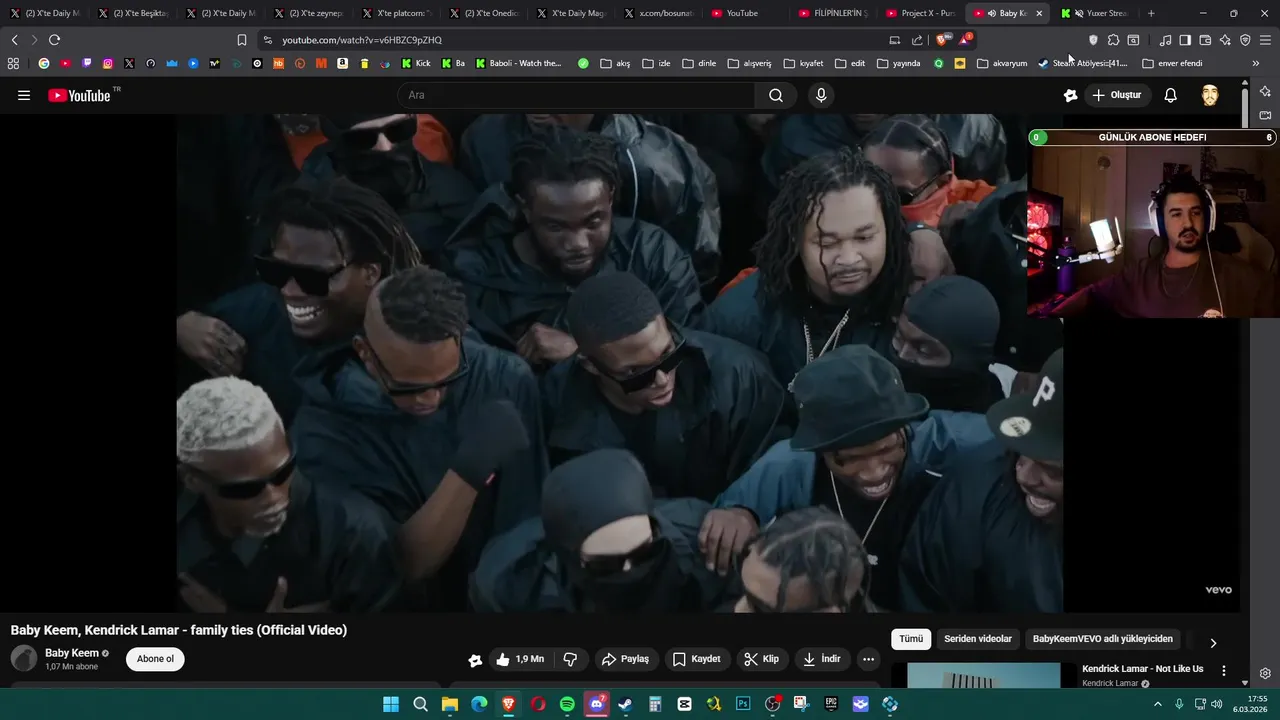Select the Seriden videolar chip
The width and height of the screenshot is (1280, 720).
pyautogui.click(x=978, y=639)
